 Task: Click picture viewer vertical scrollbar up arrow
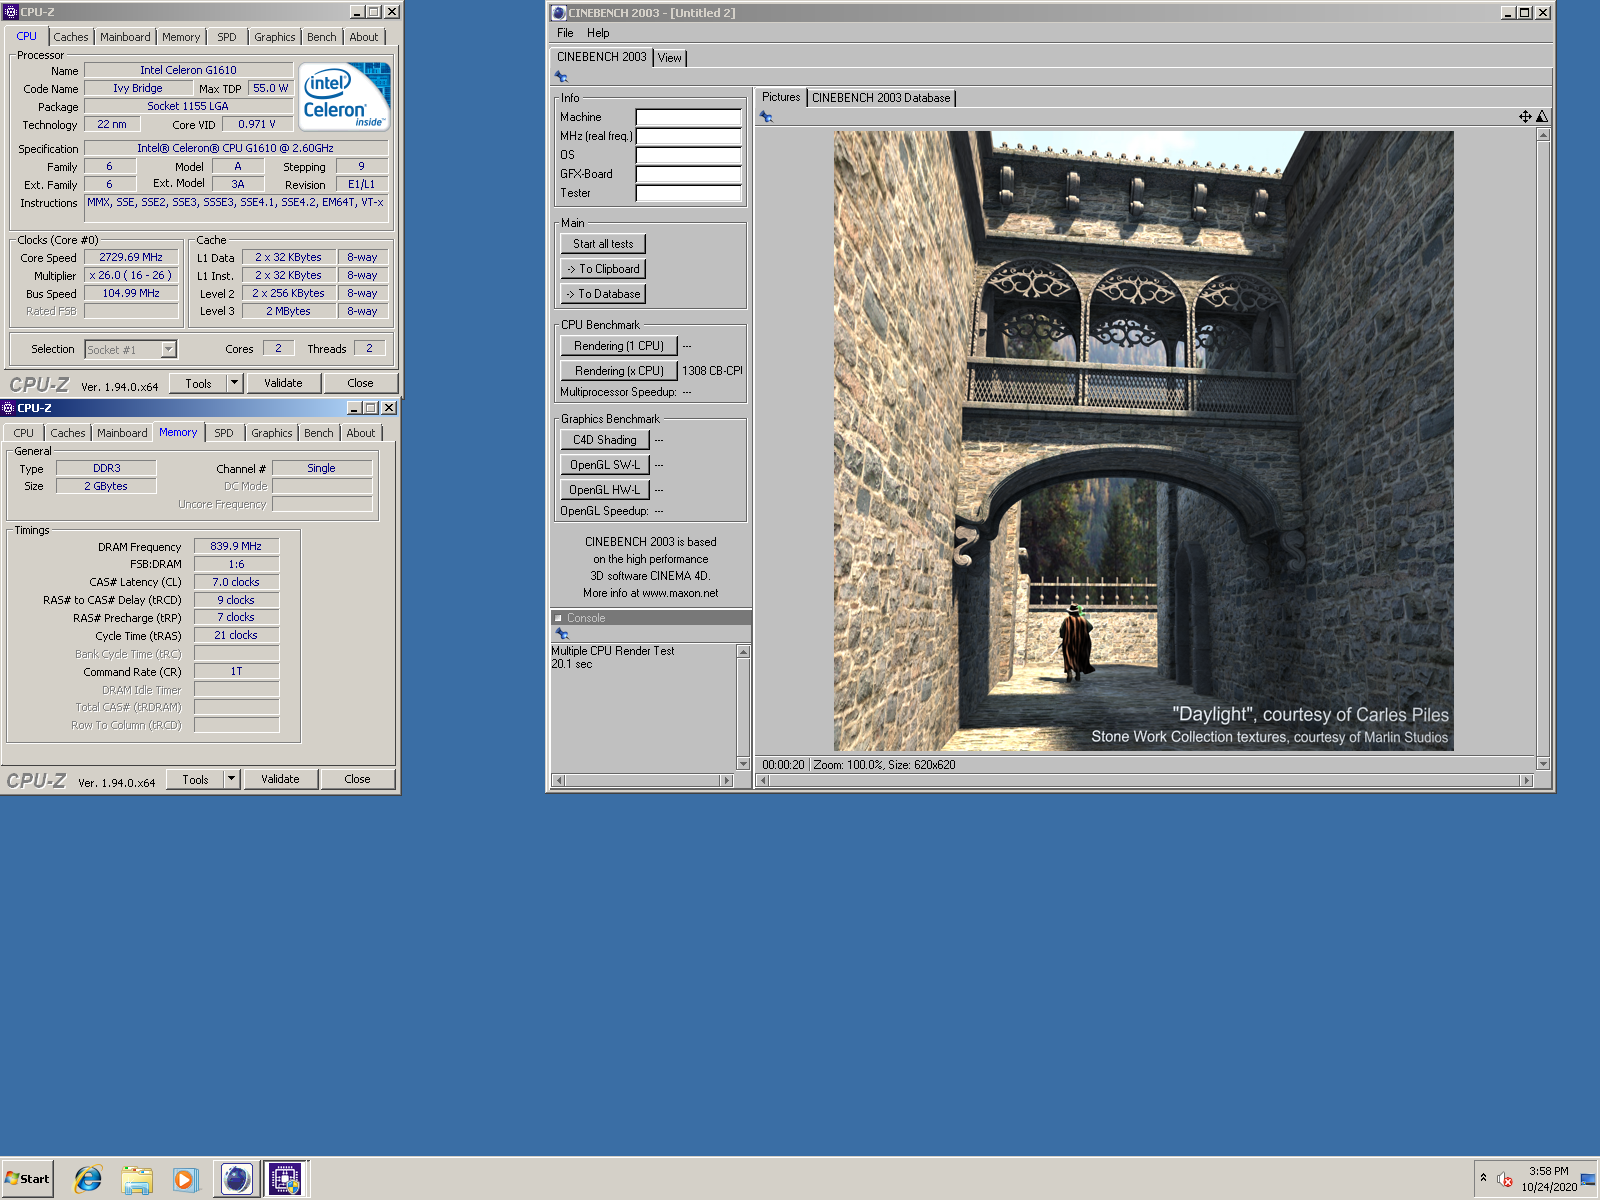pos(1543,135)
